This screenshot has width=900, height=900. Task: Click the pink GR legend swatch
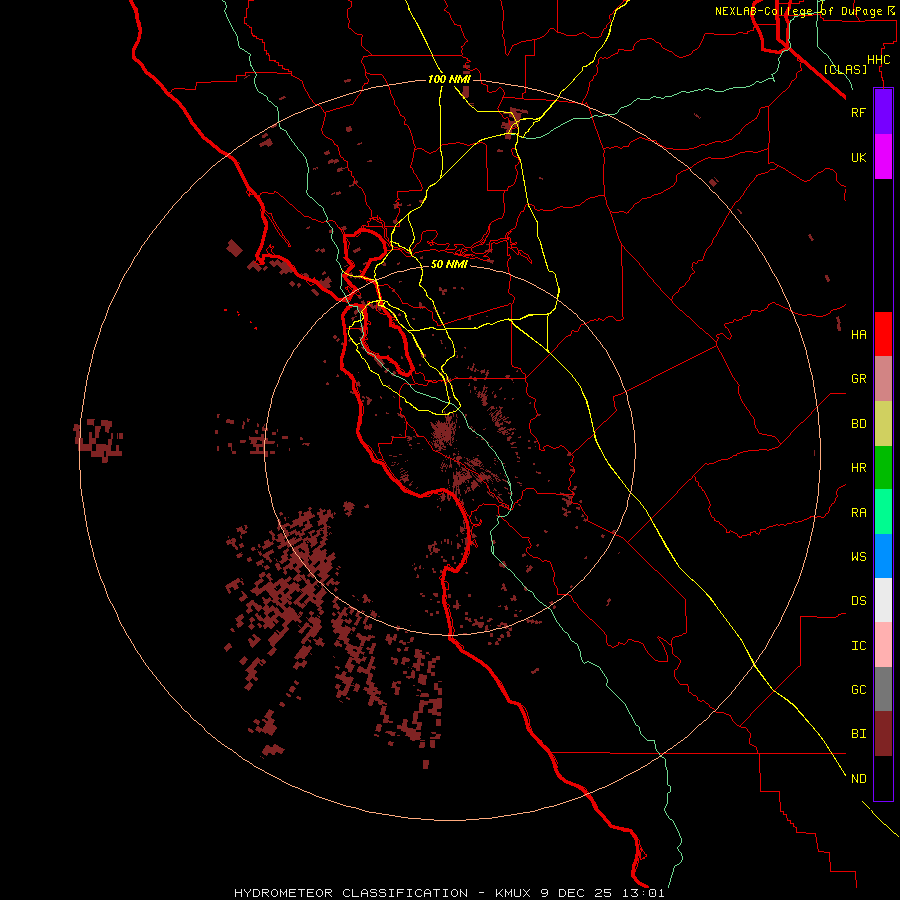click(883, 379)
